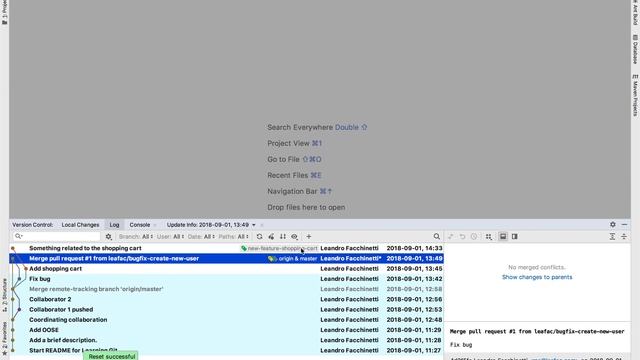The image size is (640, 360).
Task: Click the Revert changes icon
Action: click(462, 236)
